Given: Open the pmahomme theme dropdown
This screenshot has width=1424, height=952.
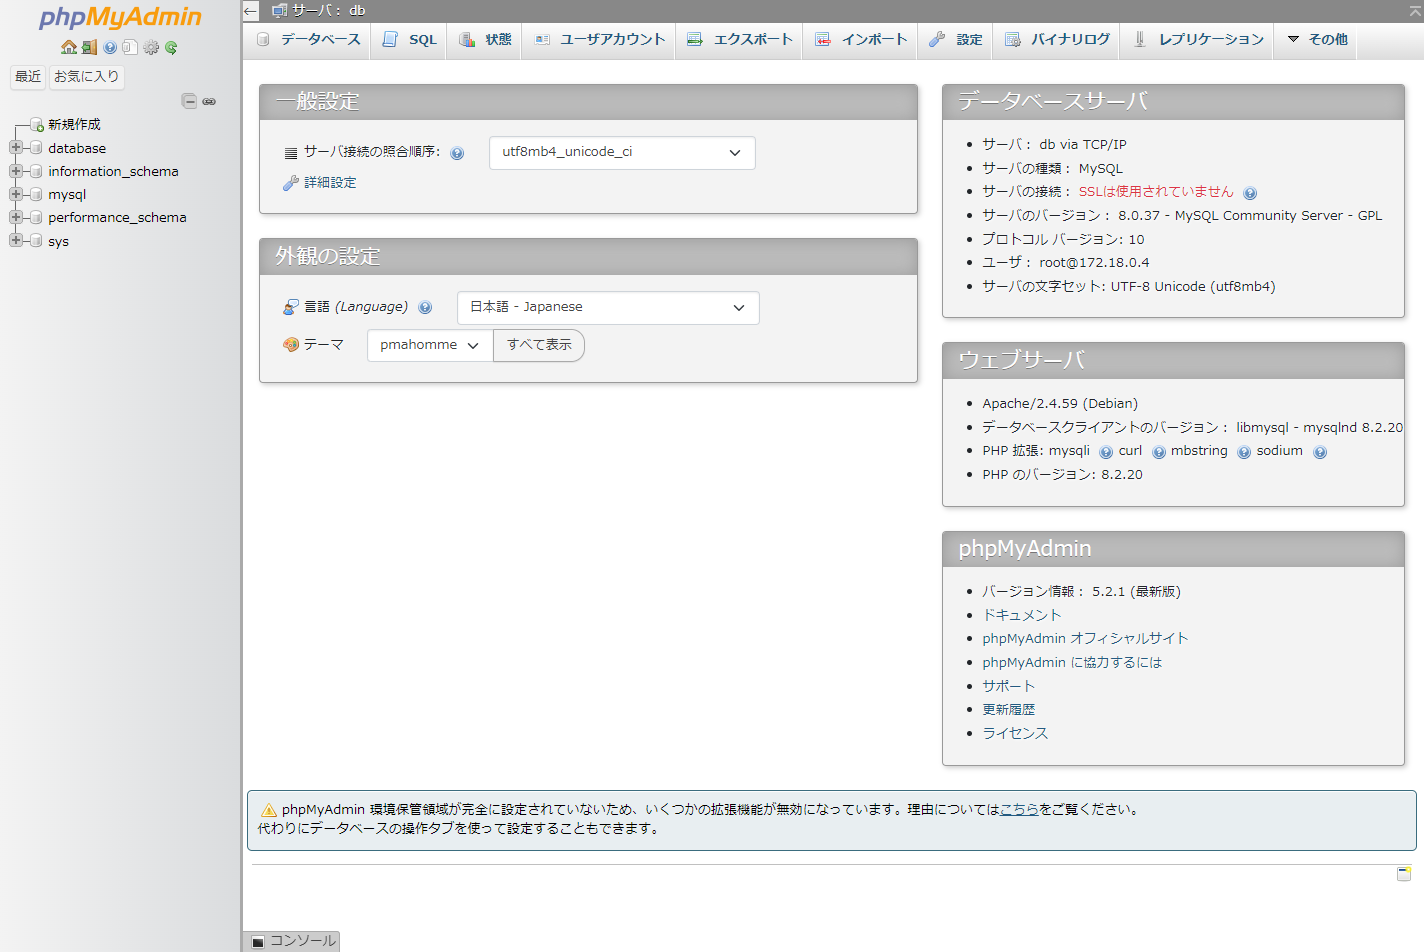Looking at the screenshot, I should point(430,345).
